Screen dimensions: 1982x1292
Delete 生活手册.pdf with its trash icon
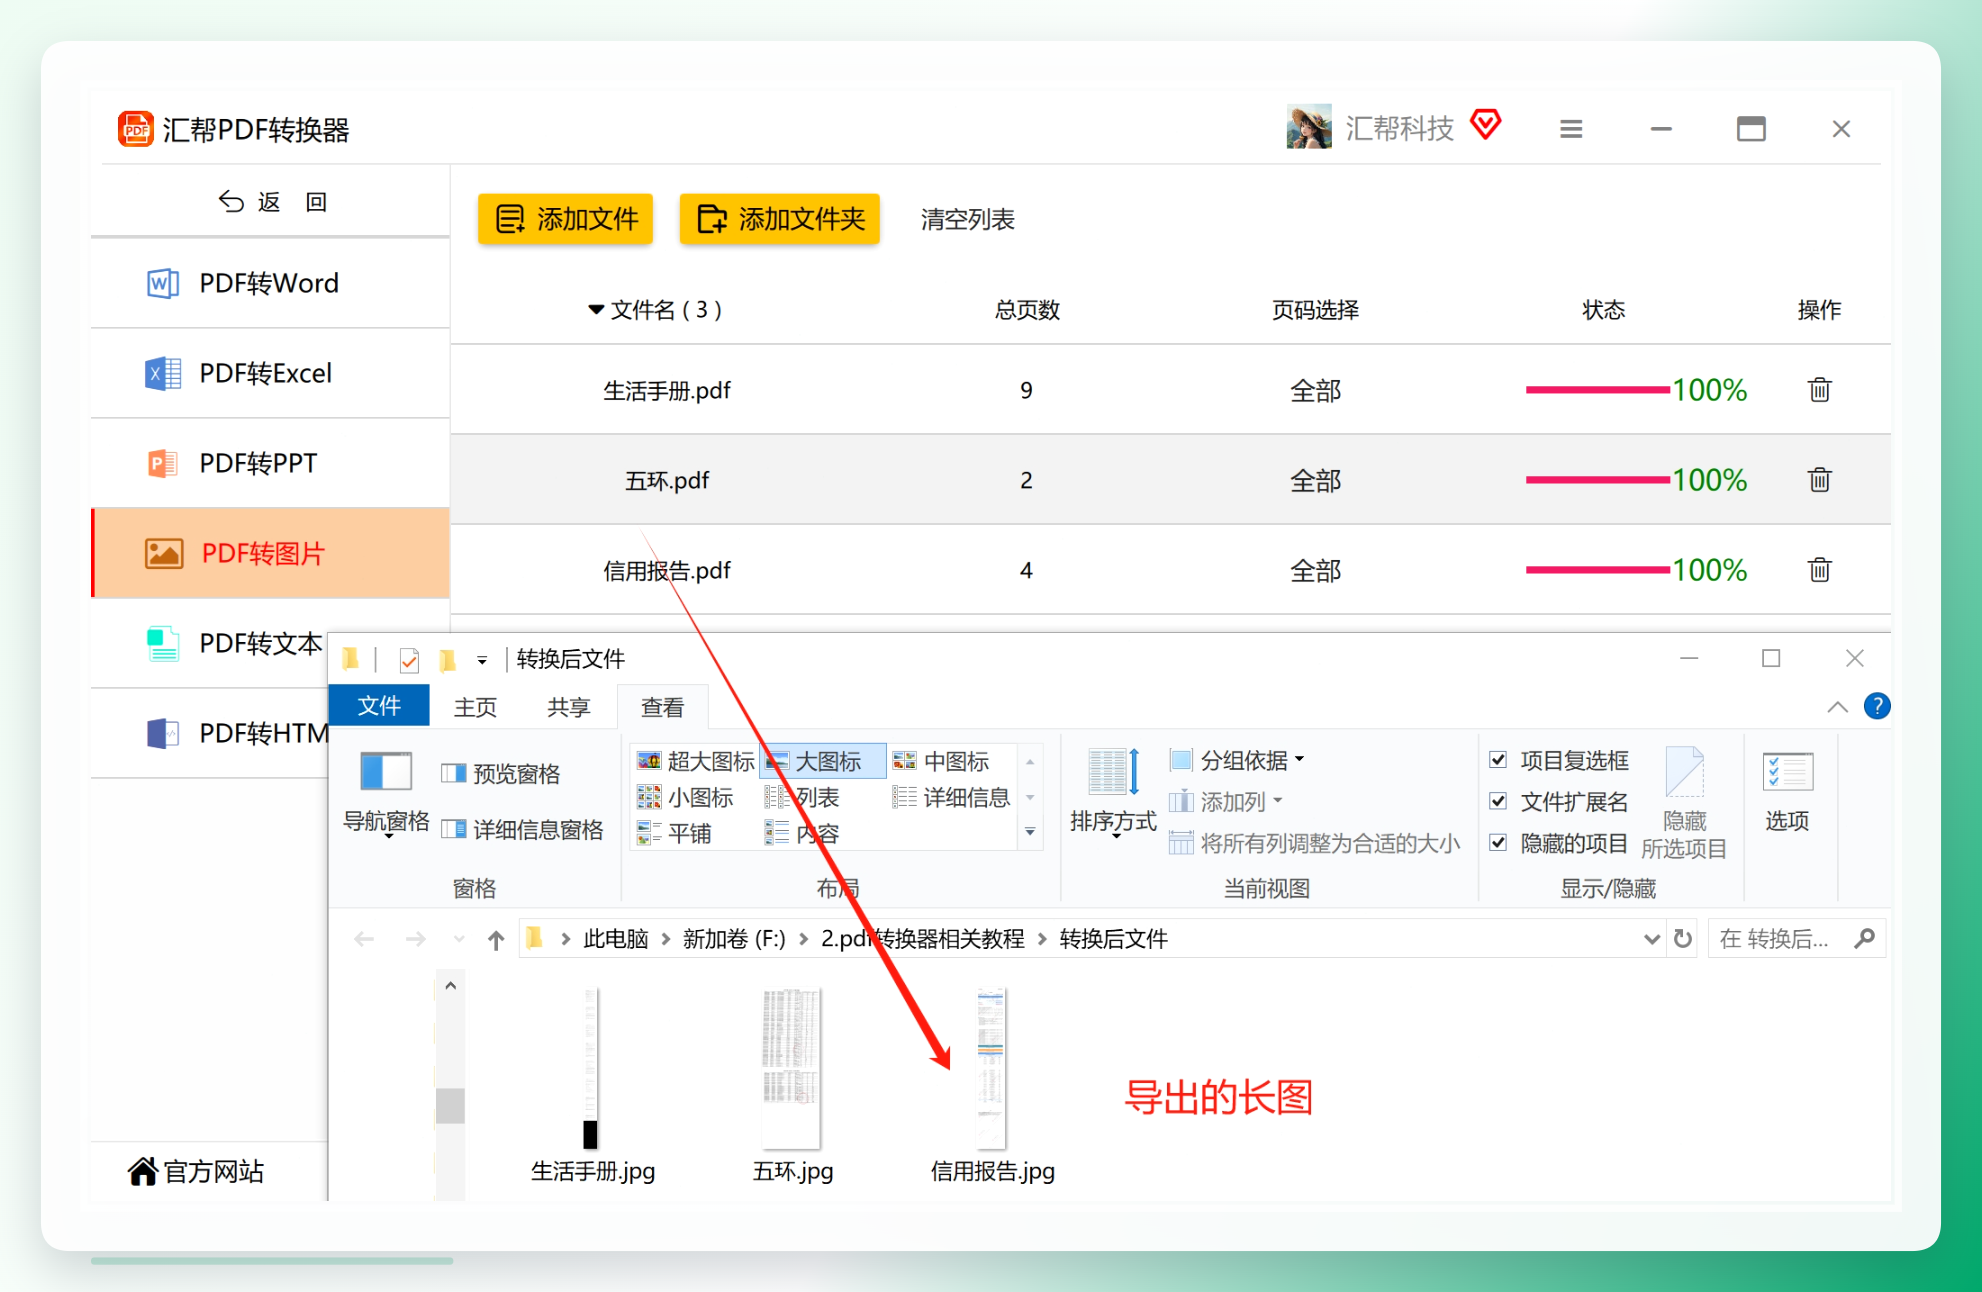coord(1819,390)
